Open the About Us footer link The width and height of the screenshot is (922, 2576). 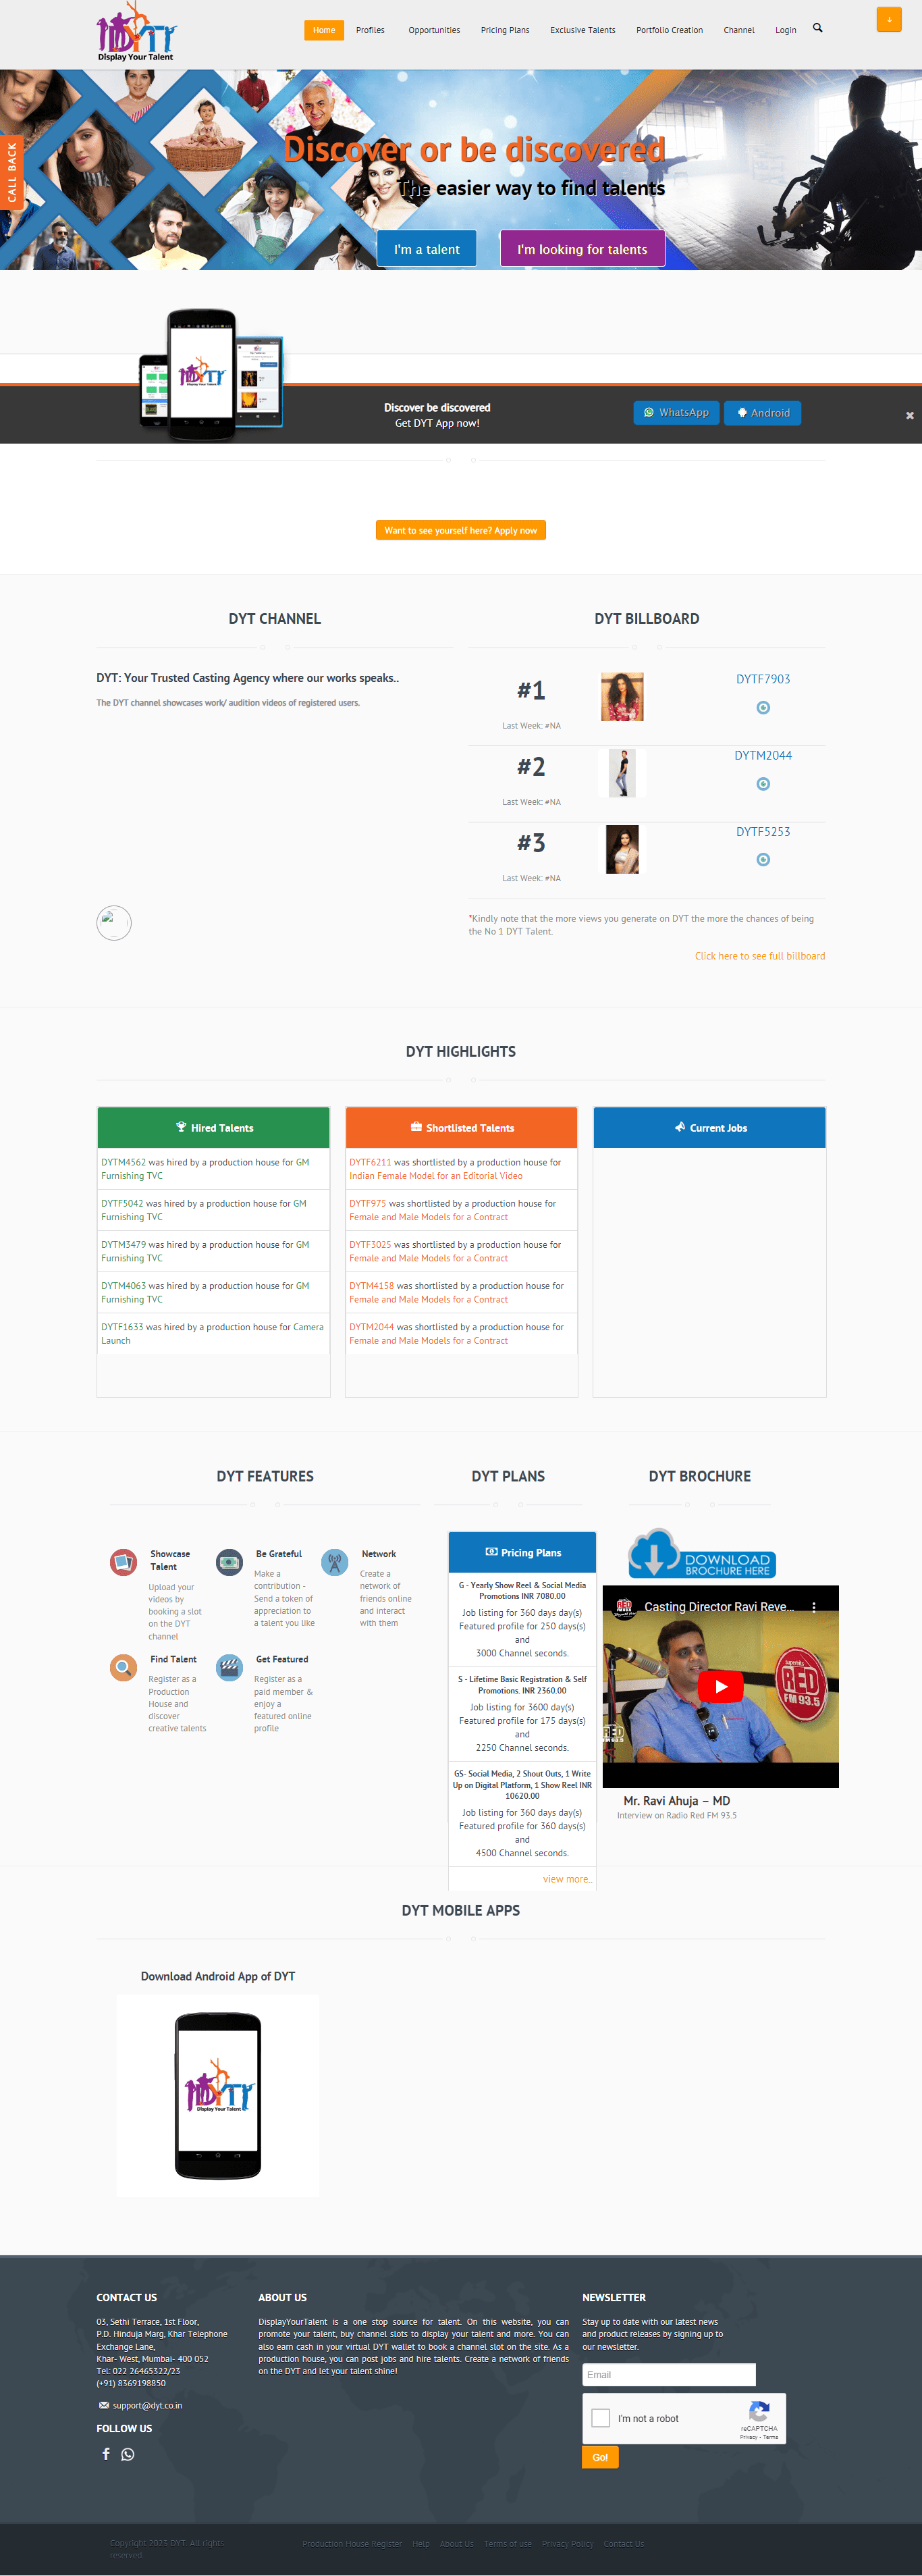(456, 2543)
